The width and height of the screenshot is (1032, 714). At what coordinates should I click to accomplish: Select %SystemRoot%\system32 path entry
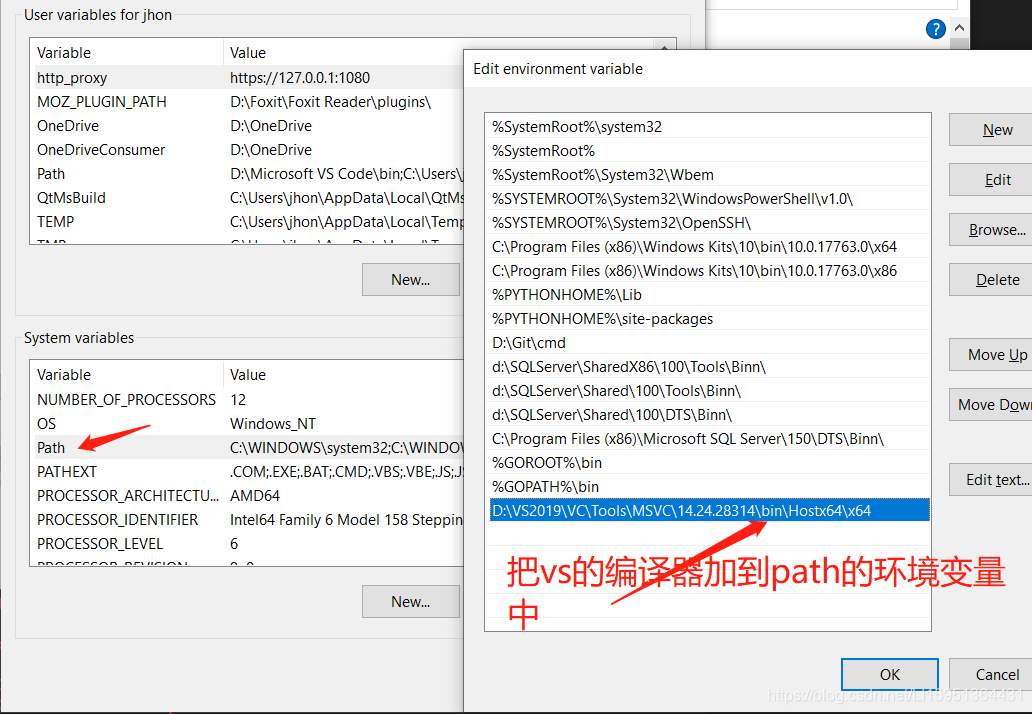coord(709,126)
